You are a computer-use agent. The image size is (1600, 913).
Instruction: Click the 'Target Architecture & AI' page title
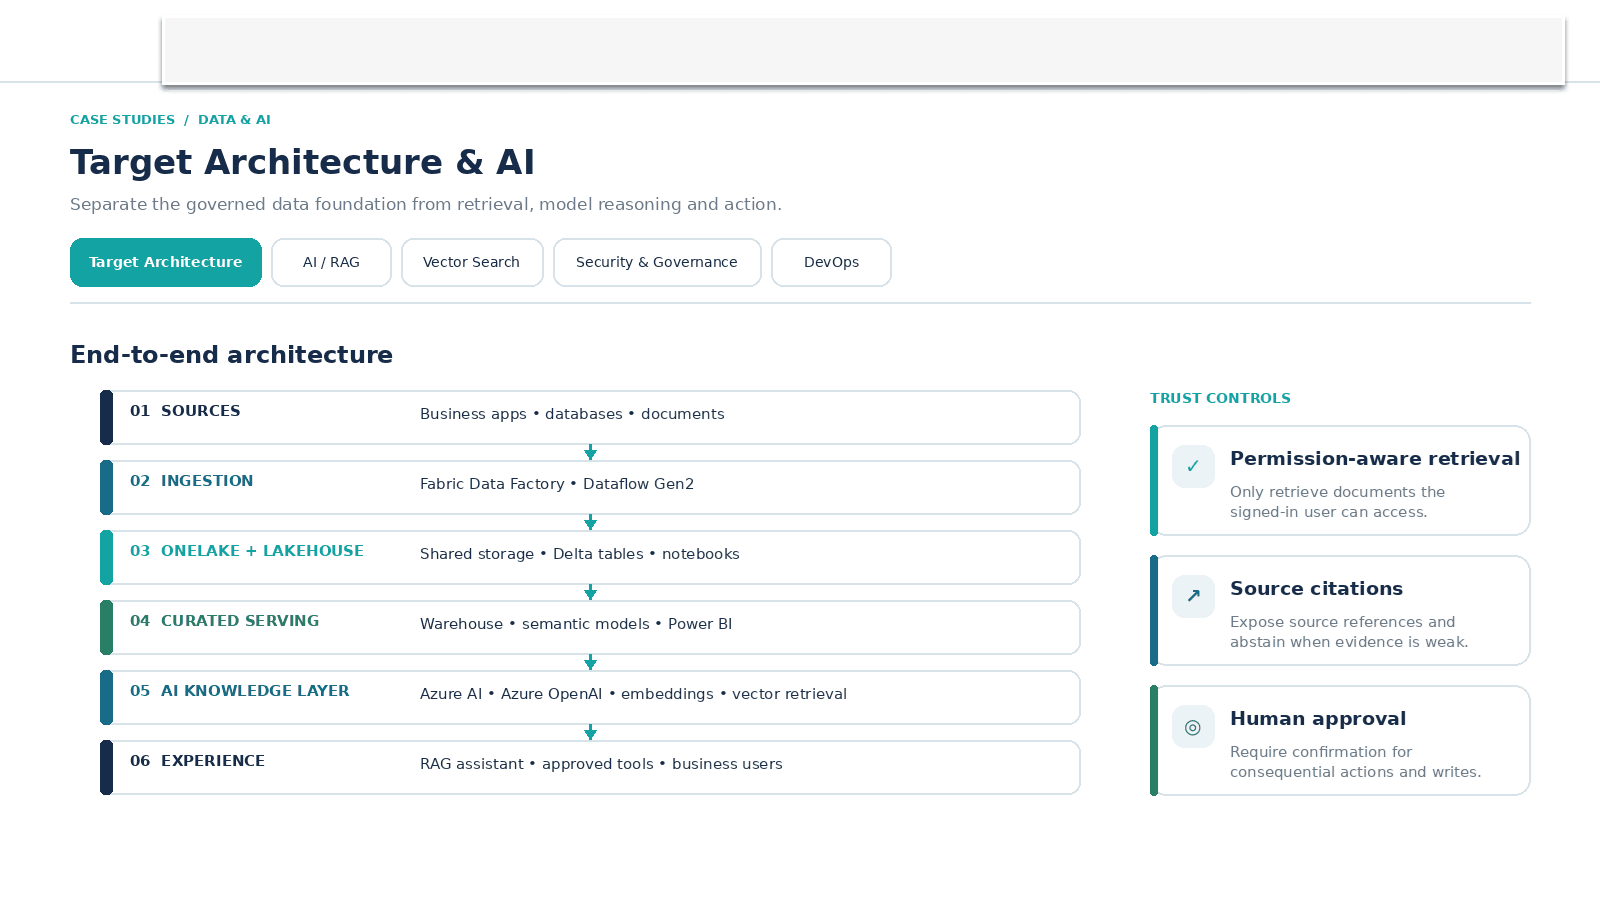click(x=302, y=162)
